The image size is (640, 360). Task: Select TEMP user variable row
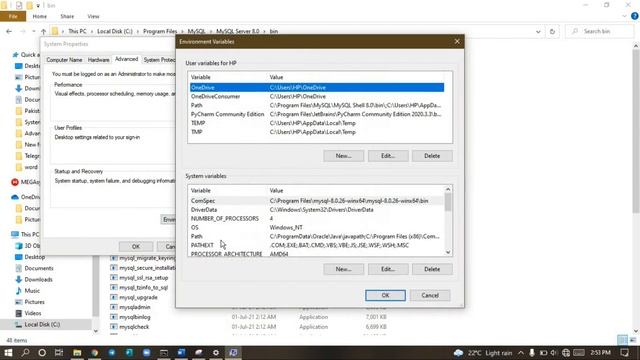(x=317, y=123)
